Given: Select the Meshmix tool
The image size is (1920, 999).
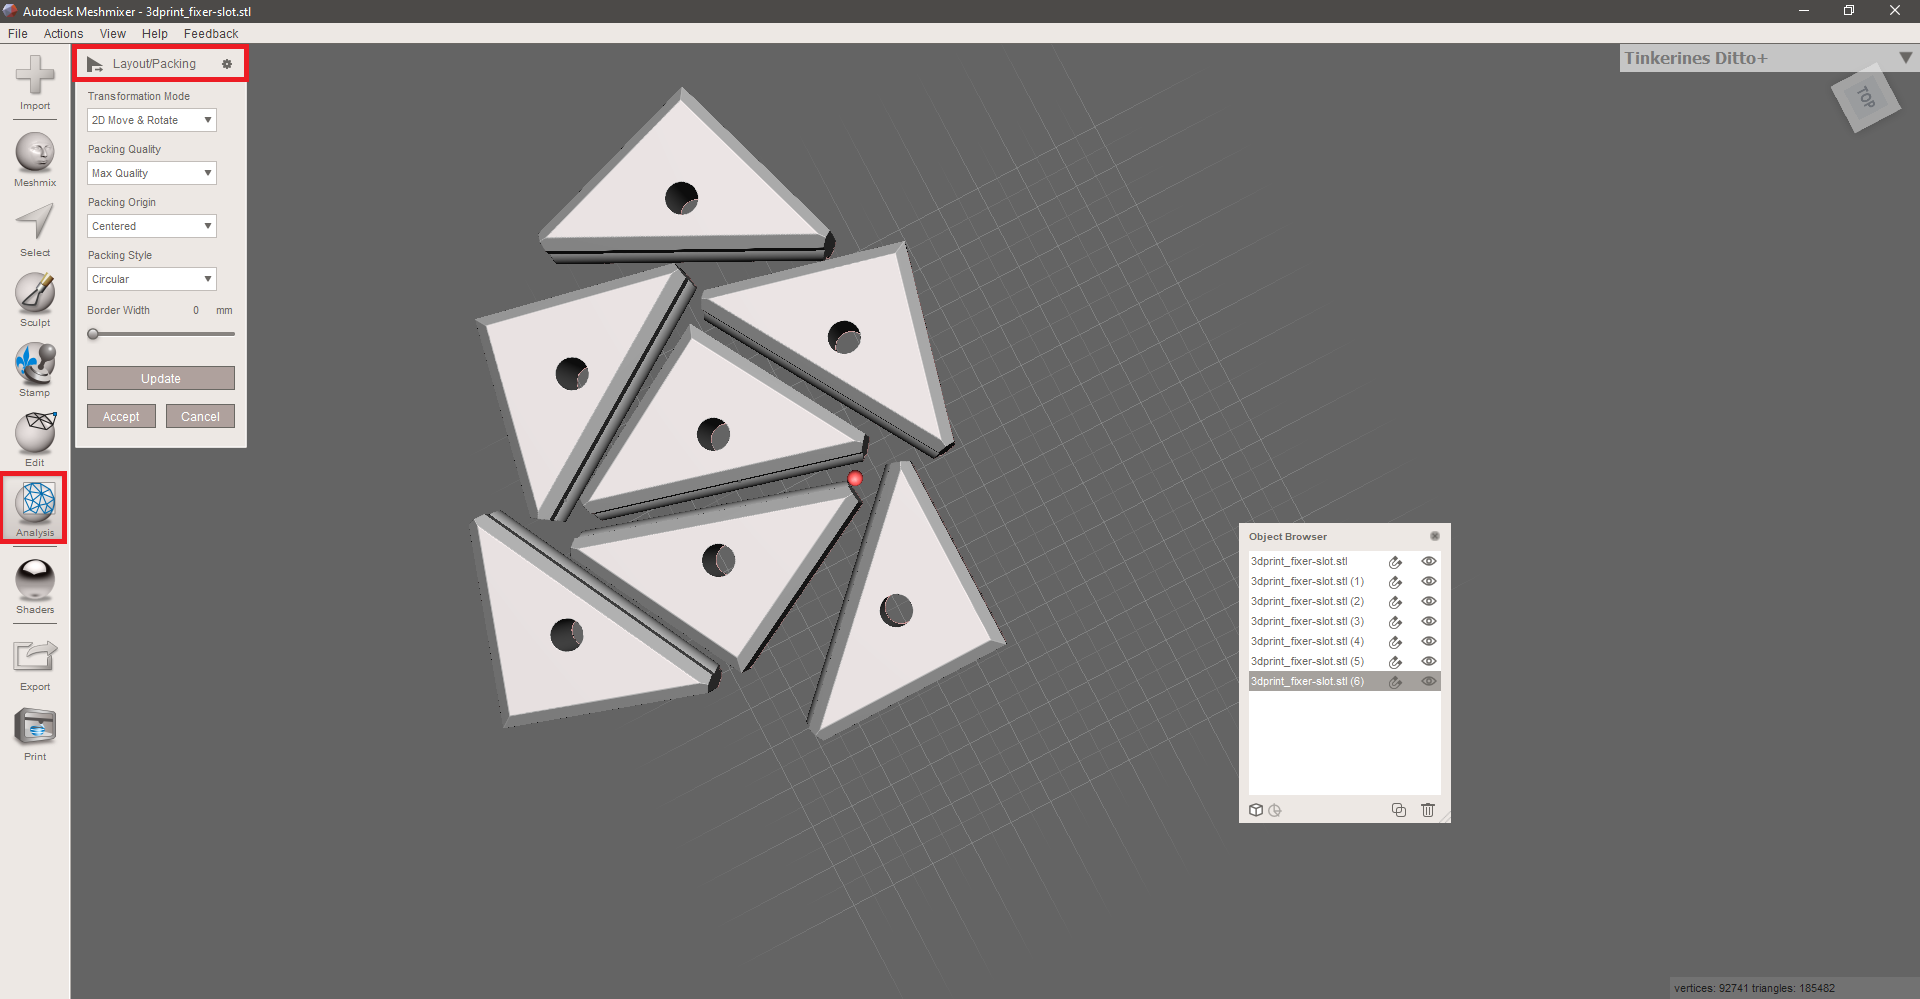Looking at the screenshot, I should [x=35, y=157].
